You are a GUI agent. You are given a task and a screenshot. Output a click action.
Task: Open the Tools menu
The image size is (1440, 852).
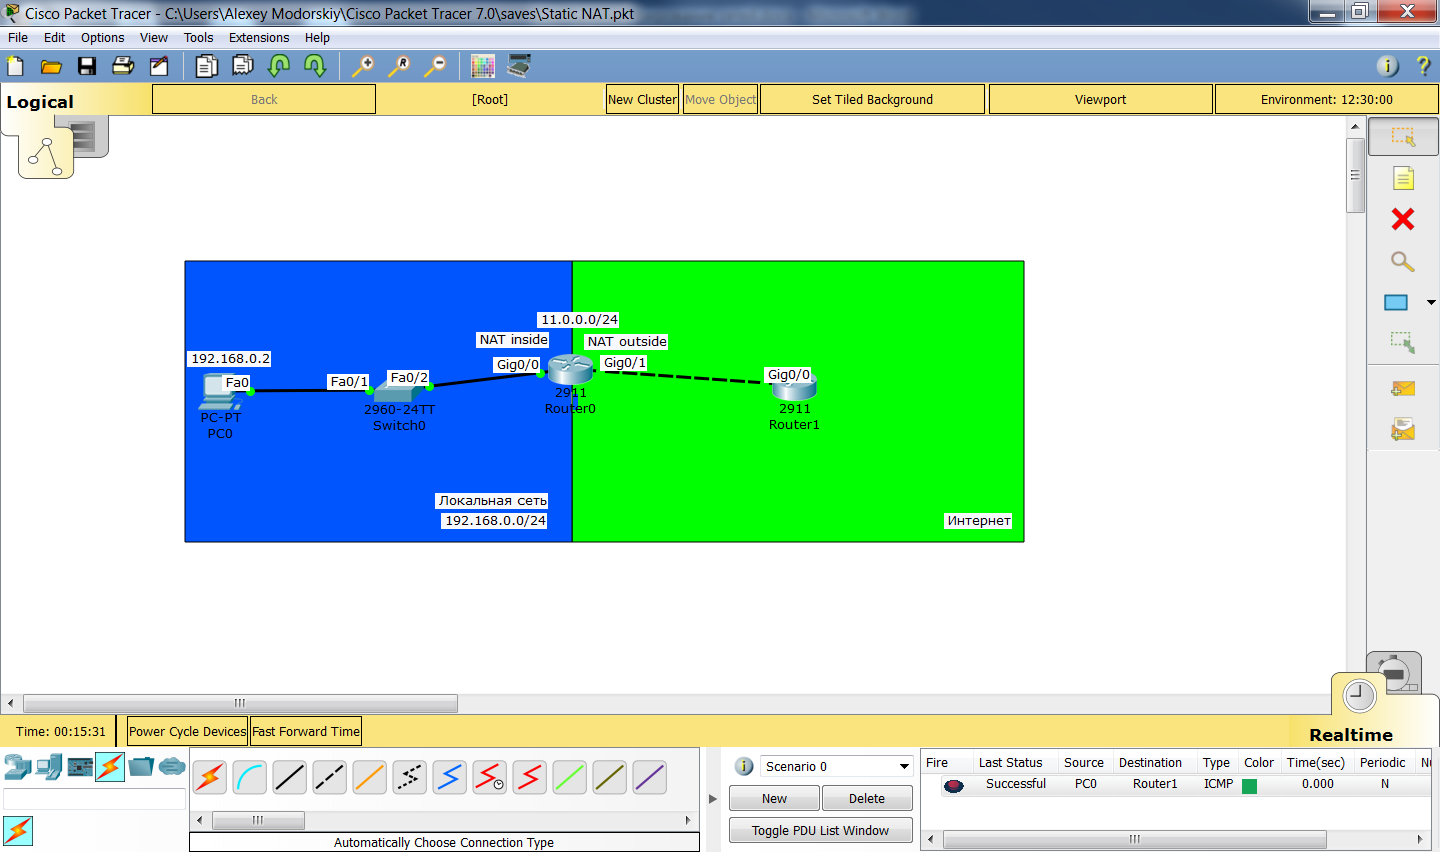[x=198, y=38]
